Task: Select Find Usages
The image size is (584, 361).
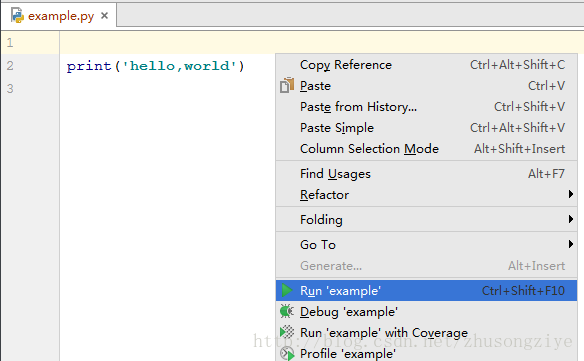Action: [x=426, y=174]
